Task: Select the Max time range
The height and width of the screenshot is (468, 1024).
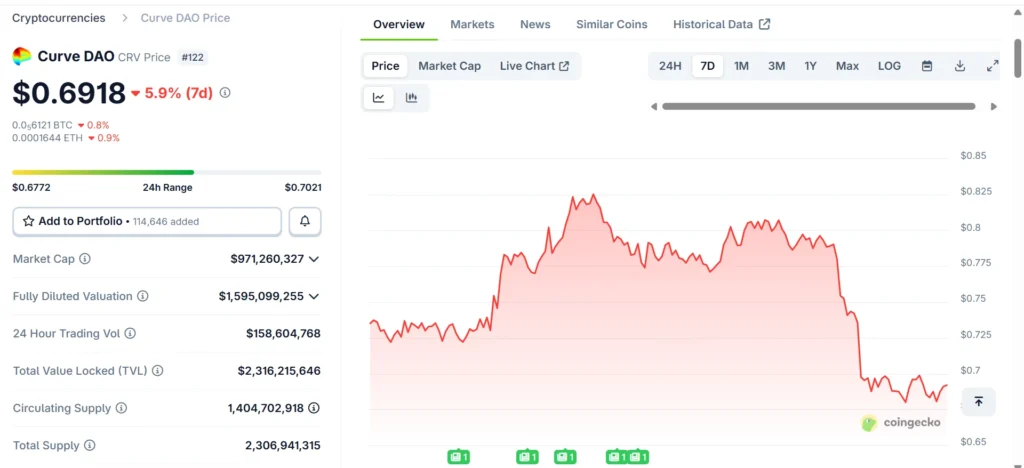Action: 847,66
